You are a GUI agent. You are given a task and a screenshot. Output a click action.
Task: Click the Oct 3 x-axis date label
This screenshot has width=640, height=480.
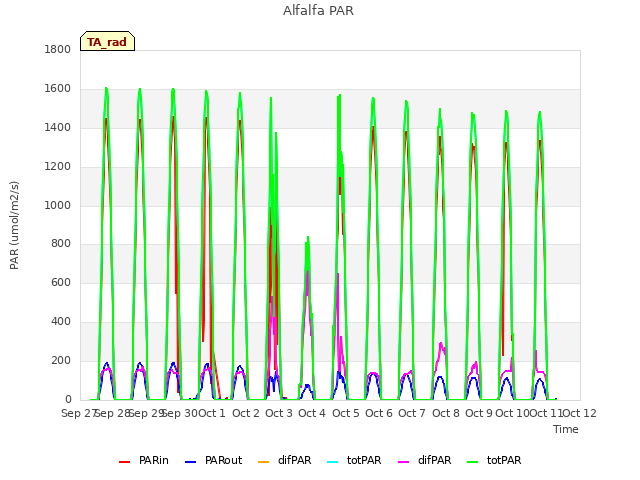point(279,413)
